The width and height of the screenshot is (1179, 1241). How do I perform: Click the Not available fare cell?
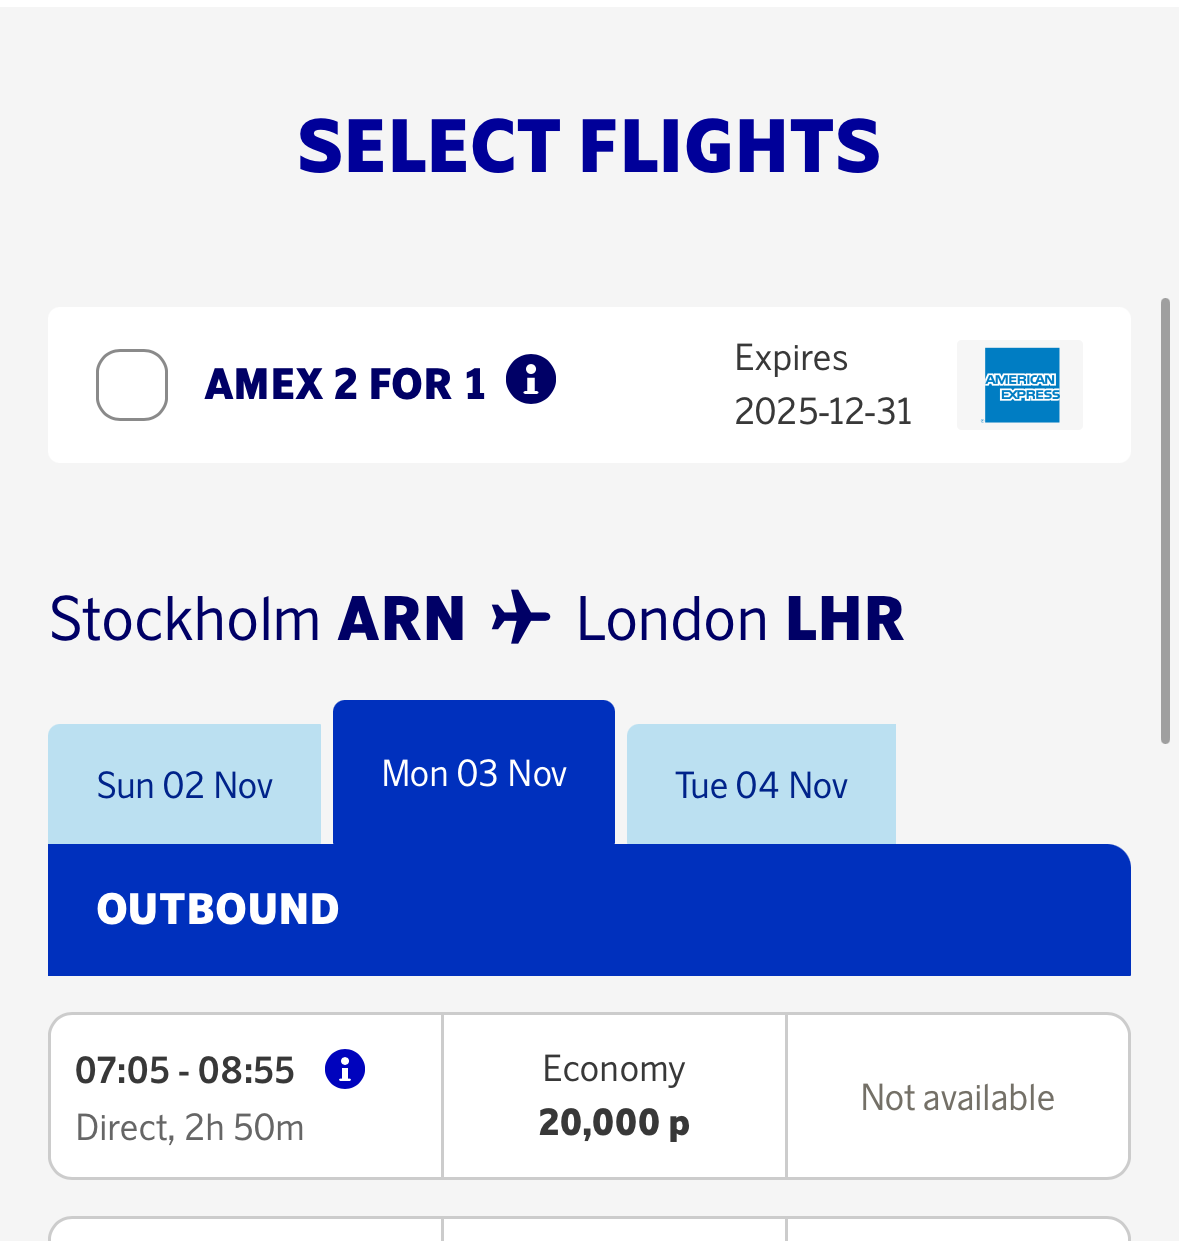coord(958,1097)
